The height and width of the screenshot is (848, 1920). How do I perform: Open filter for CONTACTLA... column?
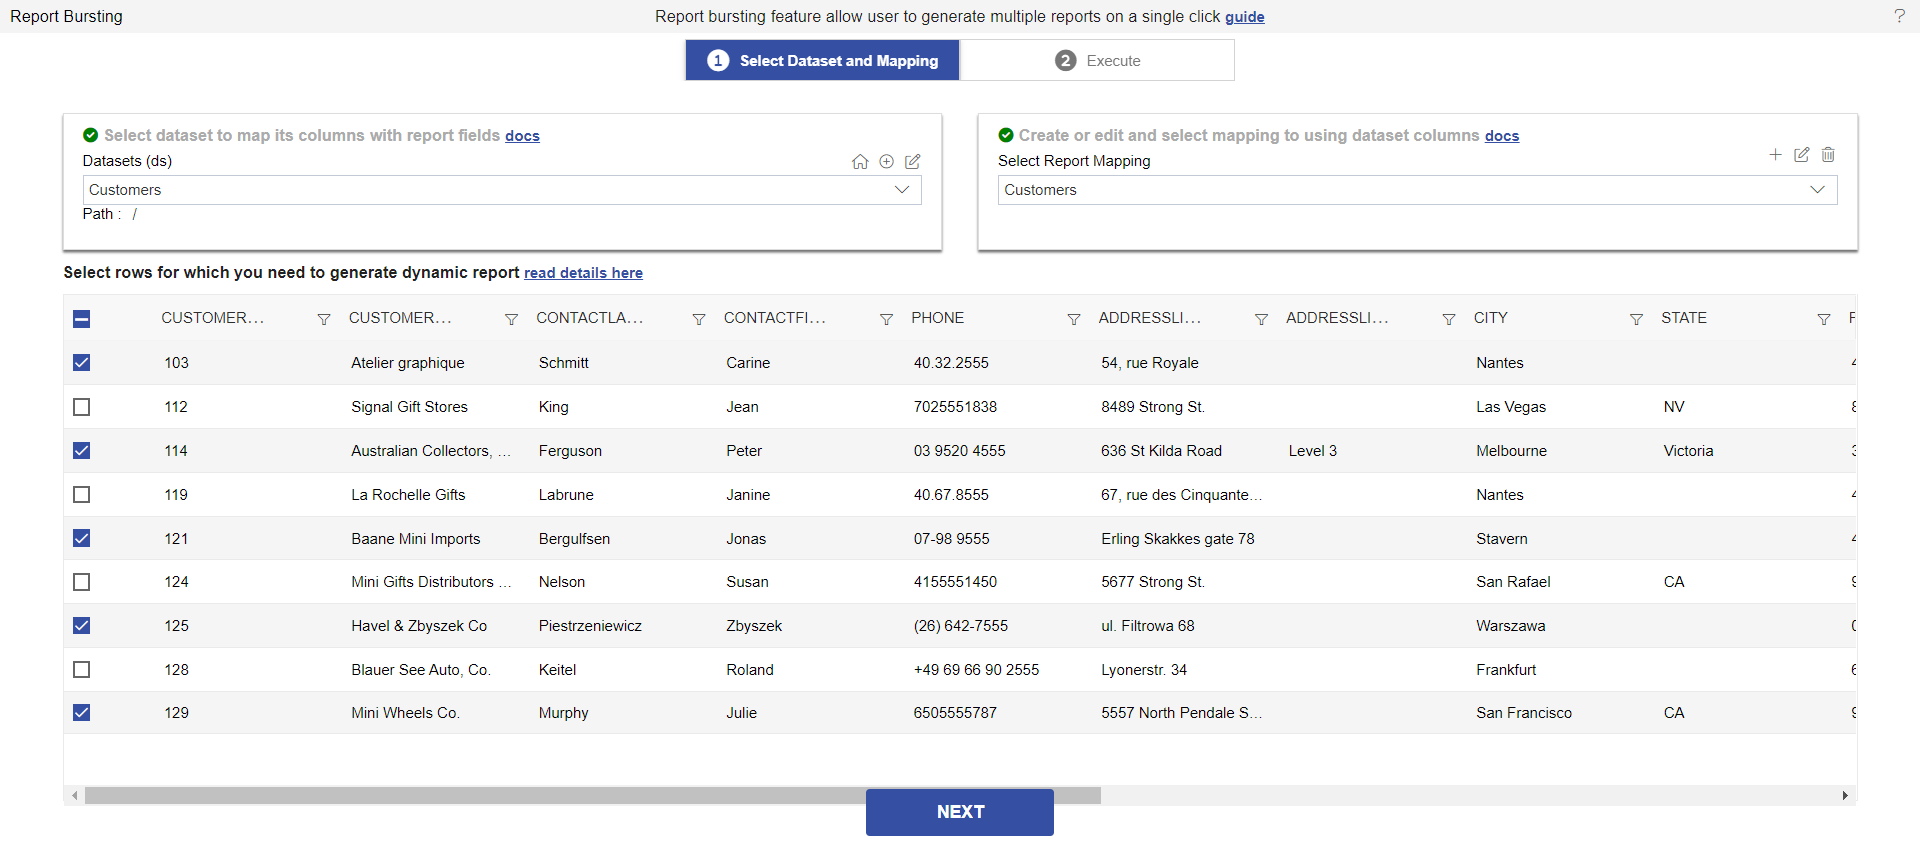(x=699, y=319)
